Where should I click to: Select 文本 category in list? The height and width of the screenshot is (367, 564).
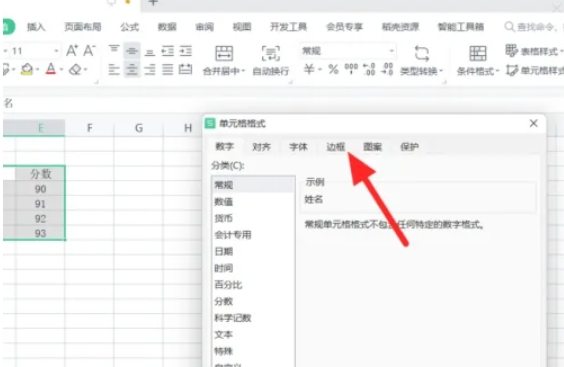click(x=253, y=334)
